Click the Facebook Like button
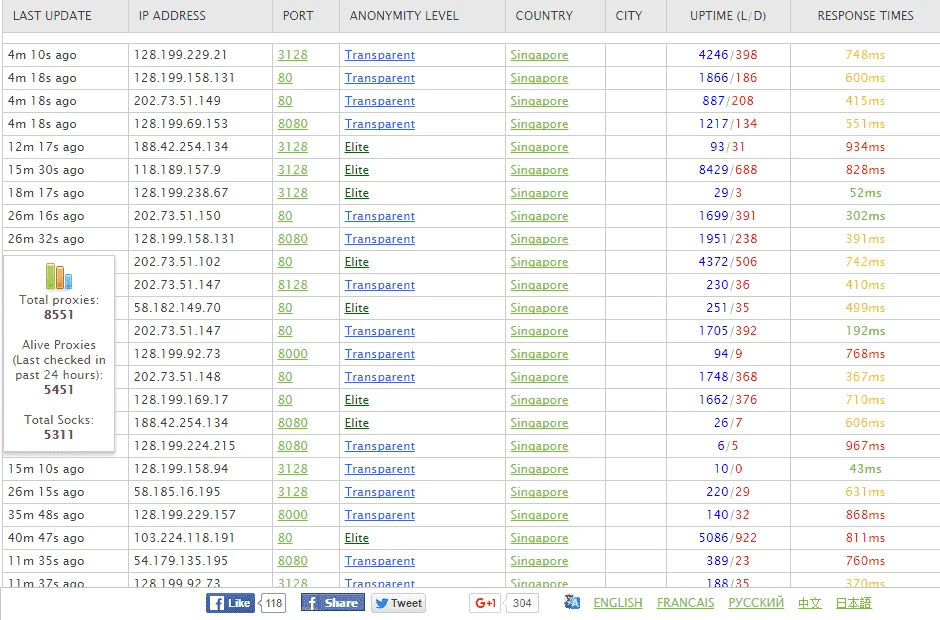 (230, 603)
